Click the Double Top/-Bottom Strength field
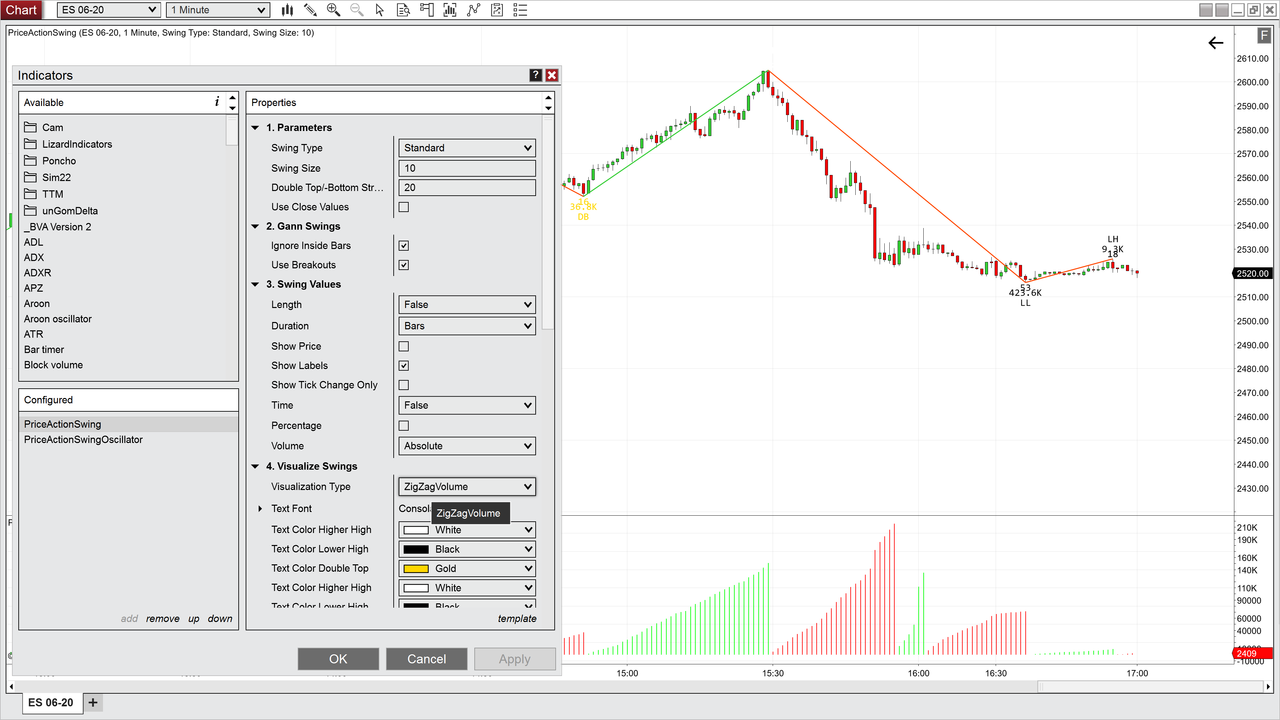This screenshot has width=1280, height=720. coord(467,188)
